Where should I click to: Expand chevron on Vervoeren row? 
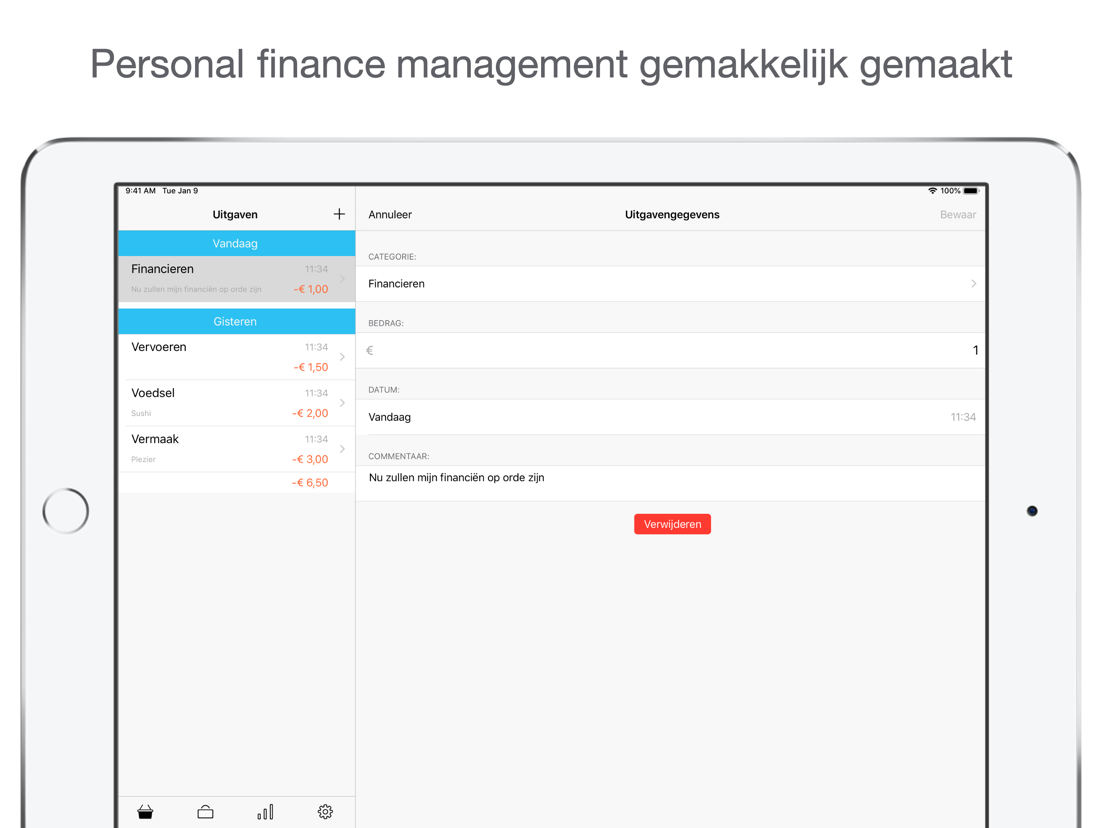342,357
